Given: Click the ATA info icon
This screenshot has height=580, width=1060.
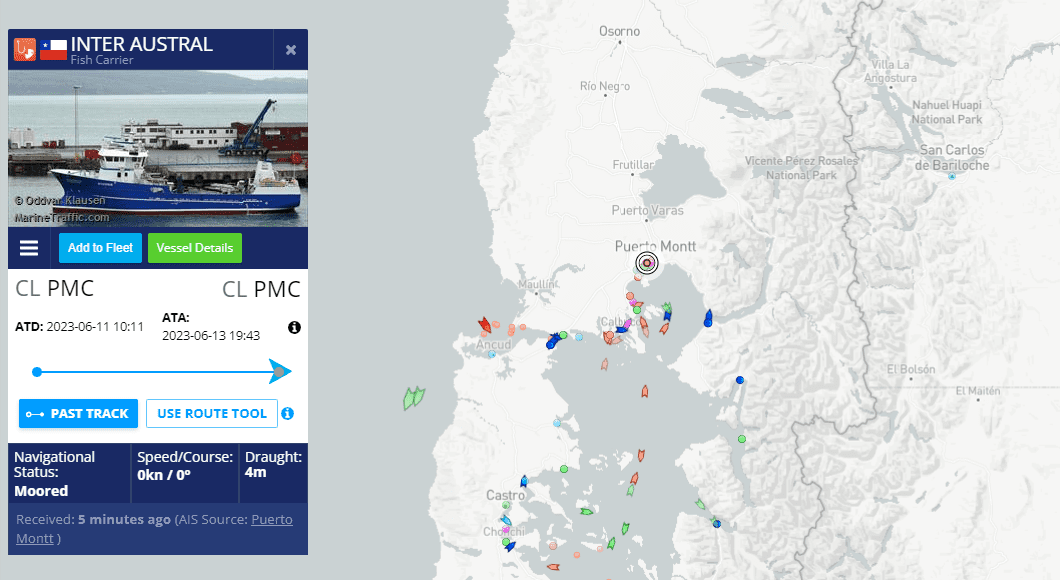Looking at the screenshot, I should point(294,327).
